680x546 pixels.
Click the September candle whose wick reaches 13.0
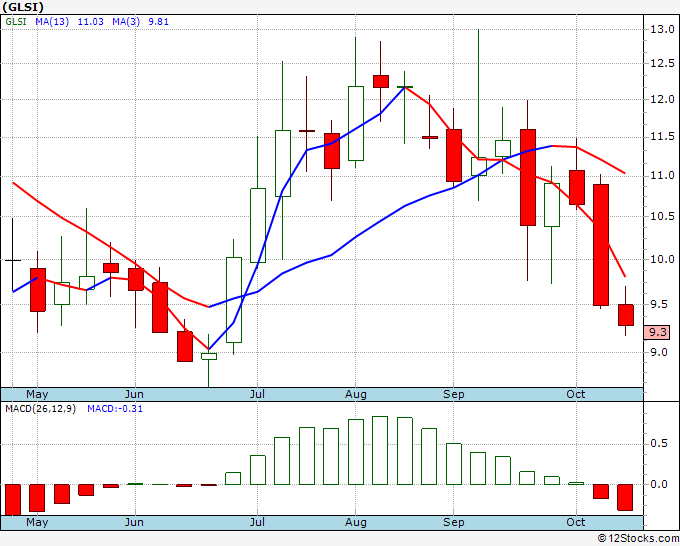[x=479, y=166]
